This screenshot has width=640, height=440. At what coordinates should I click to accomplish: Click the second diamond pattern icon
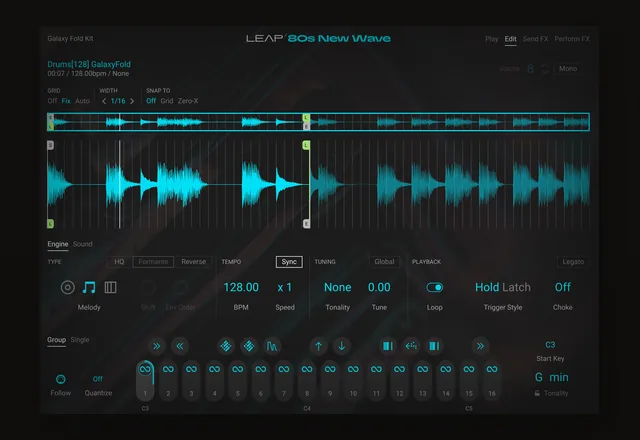tap(249, 346)
